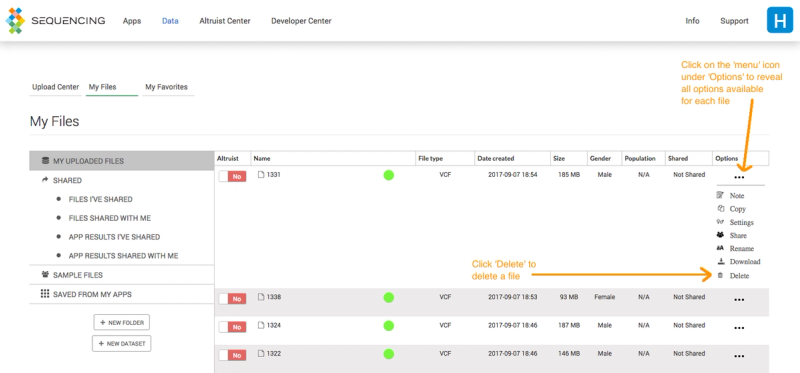Click the 2017-09-07 18:54 date cell
This screenshot has height=373, width=800.
(x=513, y=175)
